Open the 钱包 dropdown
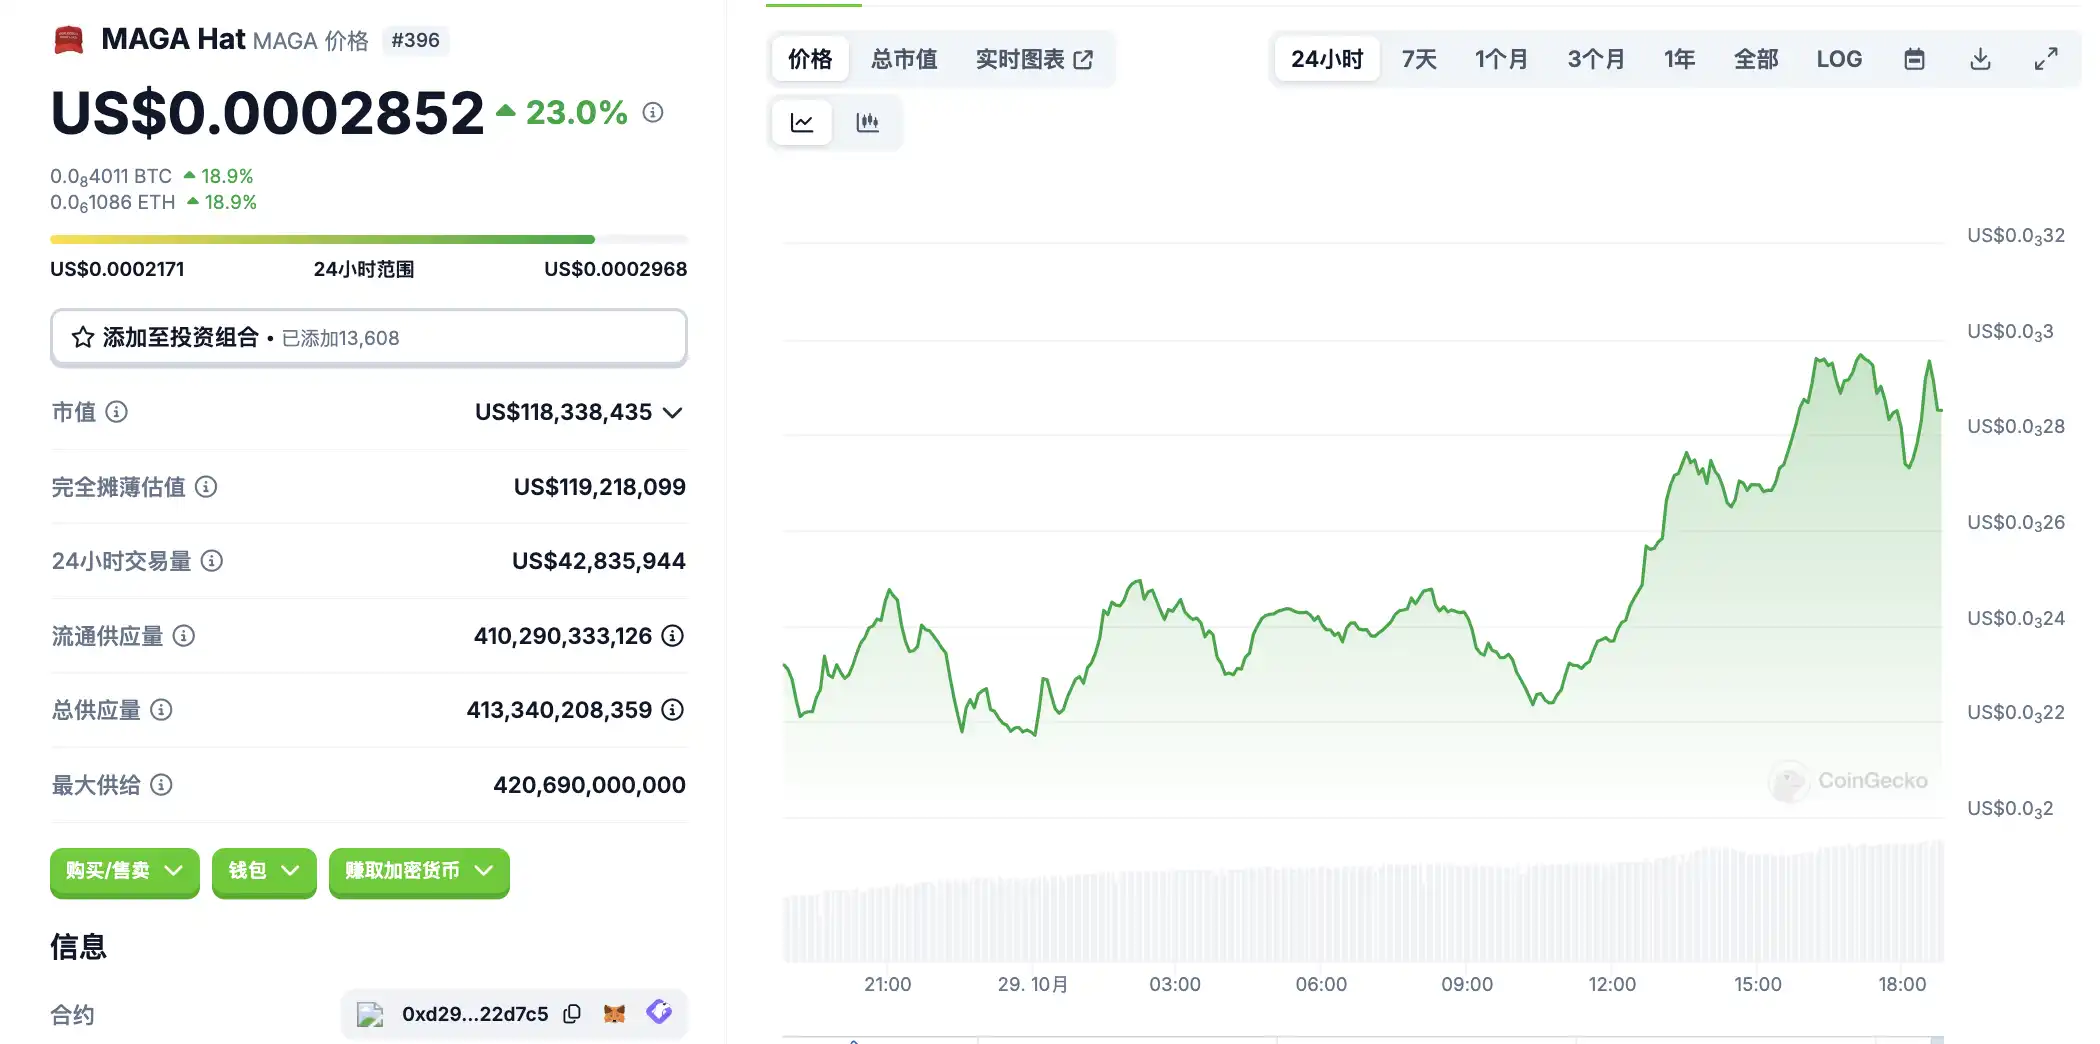This screenshot has width=2100, height=1044. click(264, 871)
